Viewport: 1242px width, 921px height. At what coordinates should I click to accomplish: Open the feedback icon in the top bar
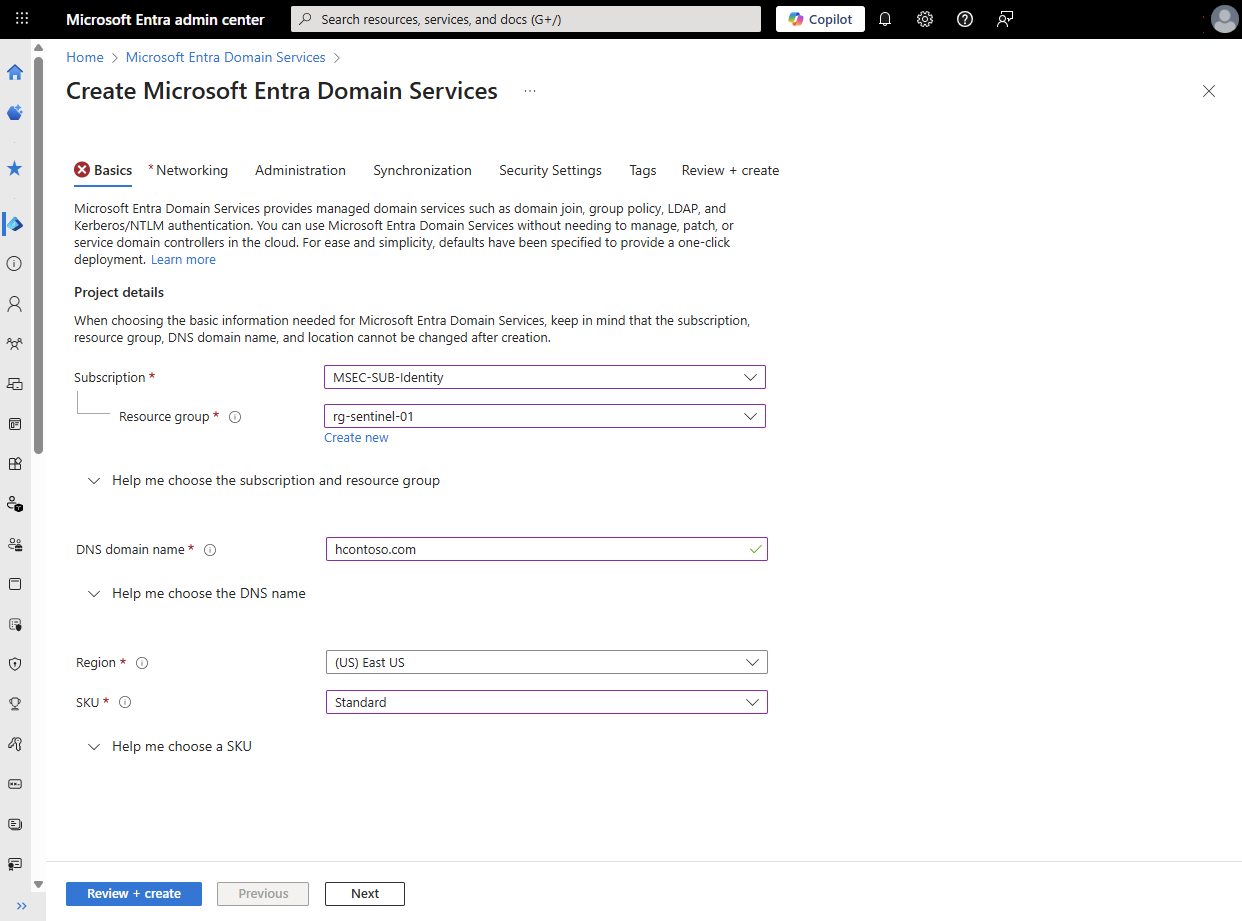[1005, 18]
